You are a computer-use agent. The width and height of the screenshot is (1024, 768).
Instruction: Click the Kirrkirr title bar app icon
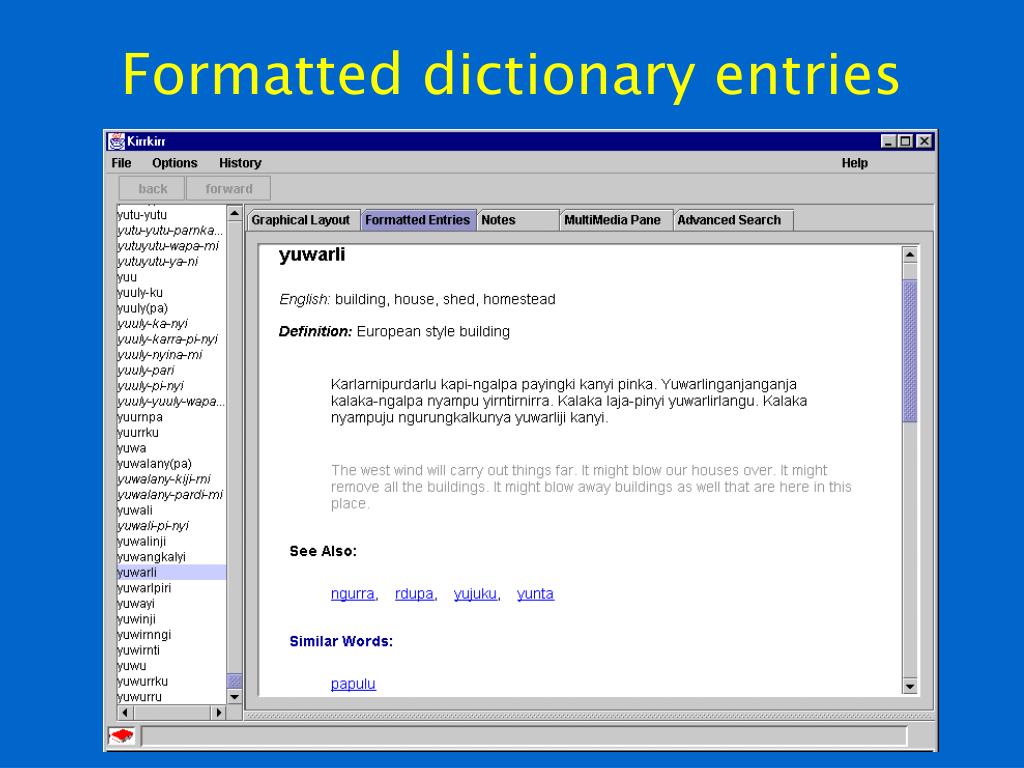click(117, 141)
